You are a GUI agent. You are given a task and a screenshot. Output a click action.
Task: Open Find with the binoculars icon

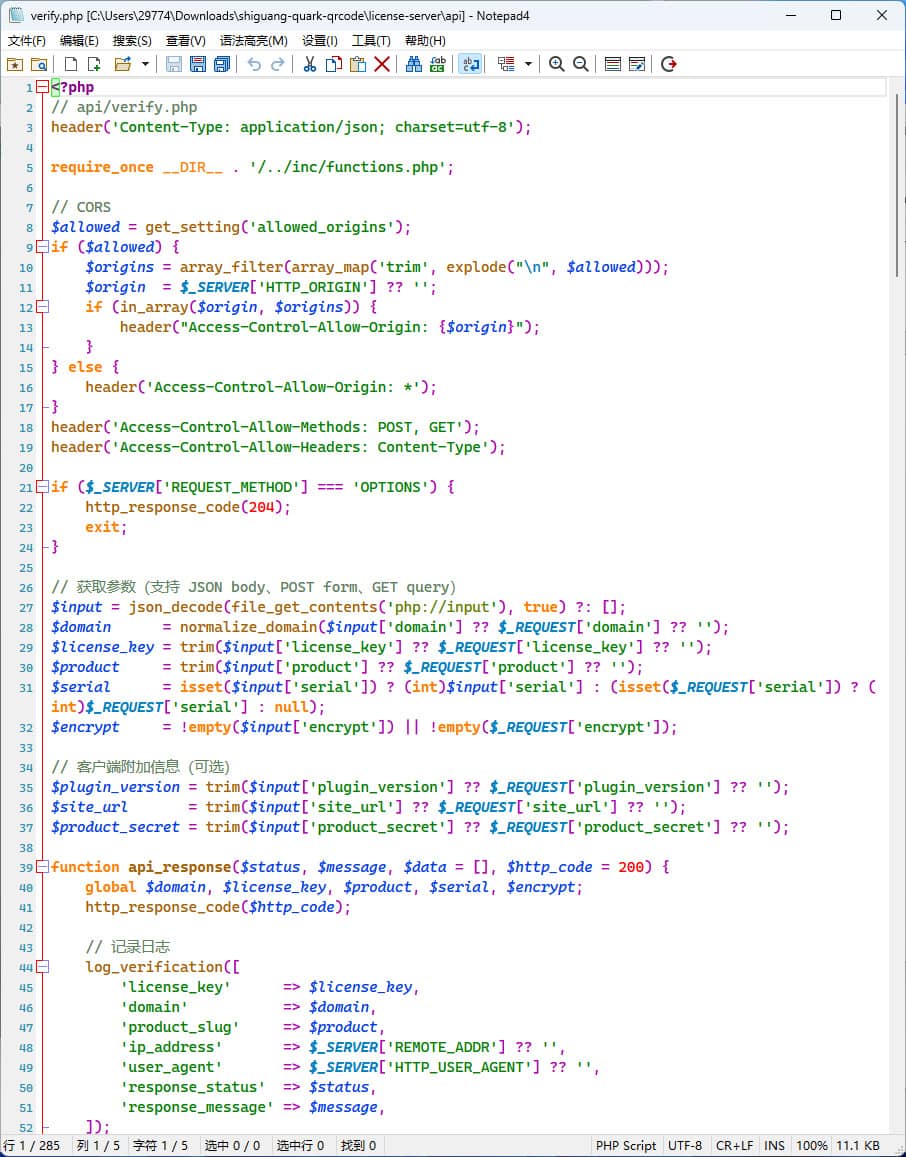click(x=414, y=64)
